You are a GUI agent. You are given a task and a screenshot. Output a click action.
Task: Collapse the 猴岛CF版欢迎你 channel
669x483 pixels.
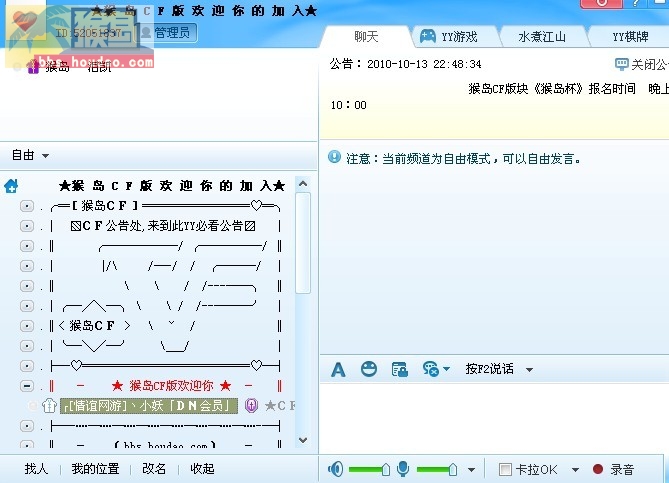27,386
